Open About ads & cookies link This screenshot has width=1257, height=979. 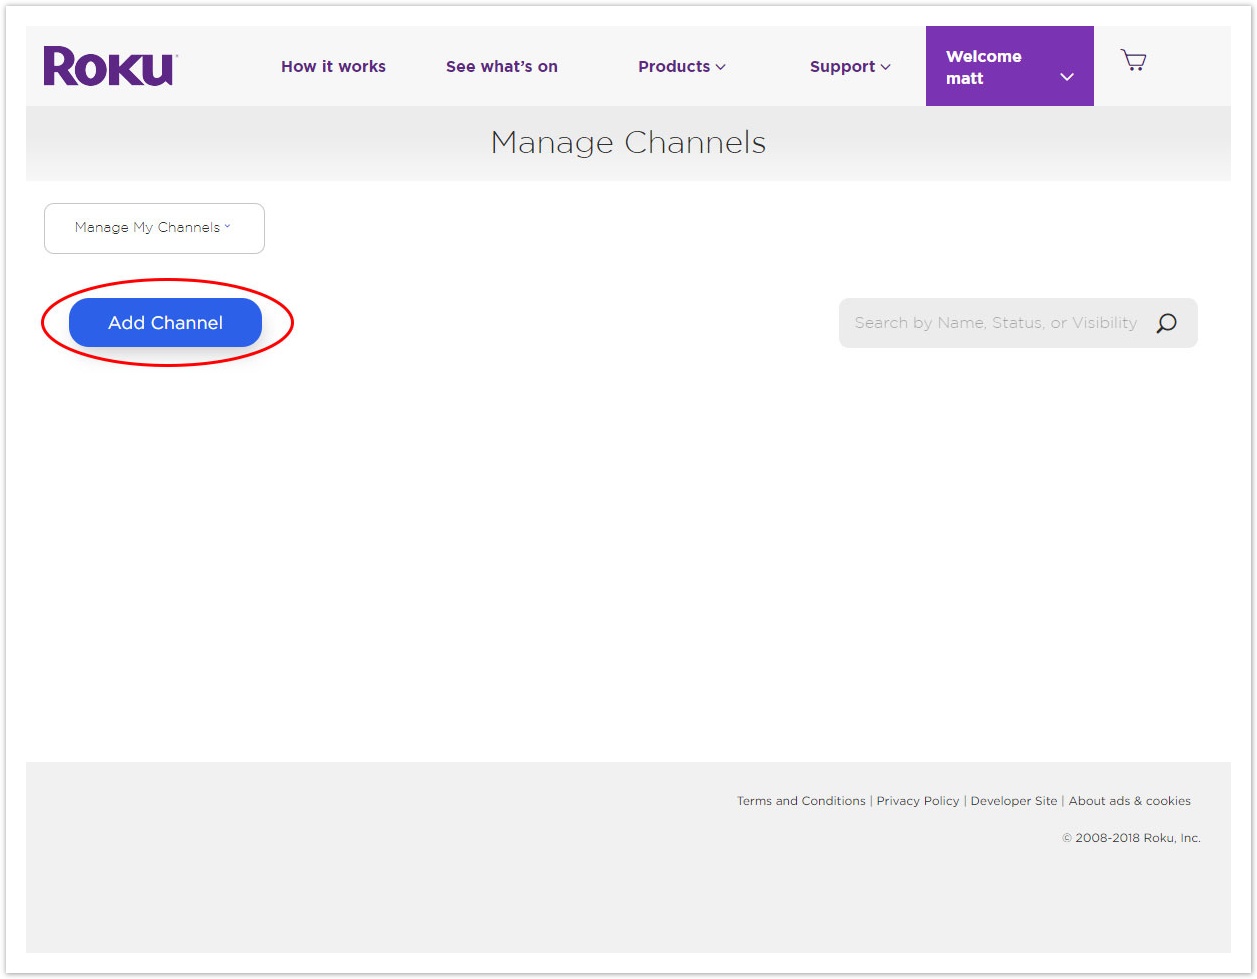tap(1130, 801)
